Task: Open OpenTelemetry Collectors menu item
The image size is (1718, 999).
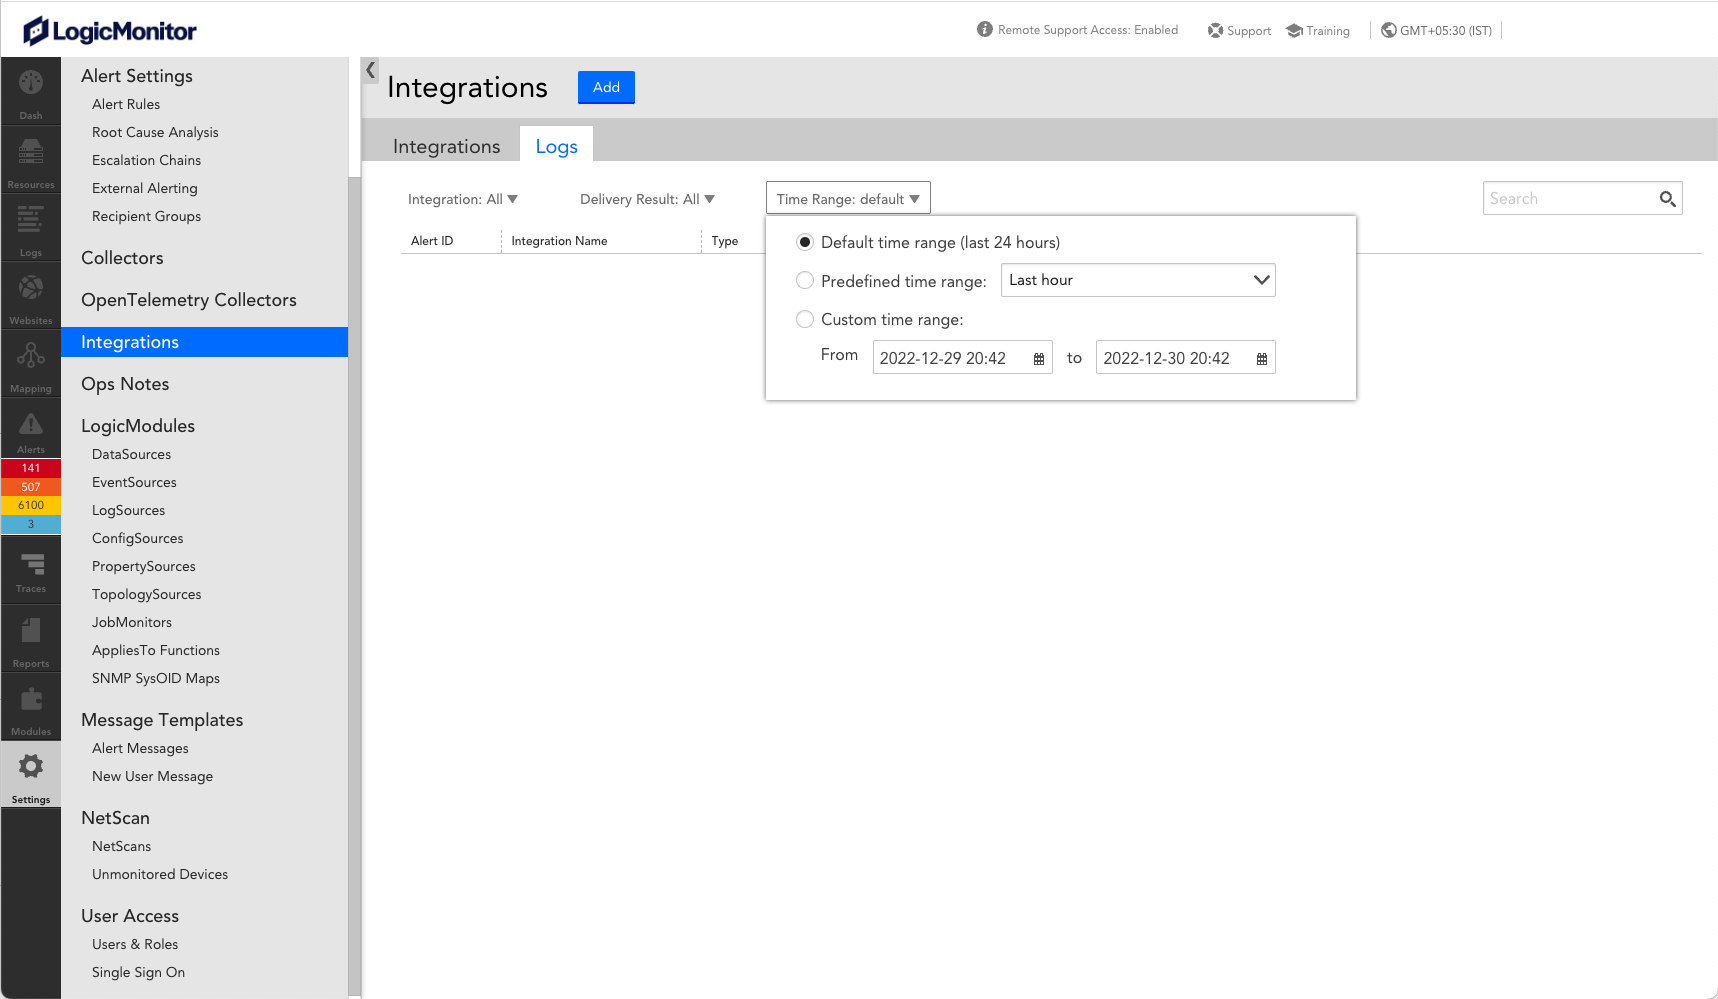Action: pyautogui.click(x=189, y=300)
